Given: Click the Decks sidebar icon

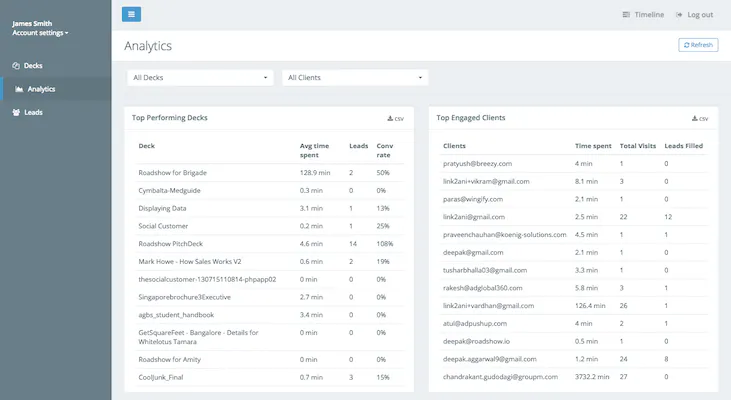Looking at the screenshot, I should tap(16, 66).
